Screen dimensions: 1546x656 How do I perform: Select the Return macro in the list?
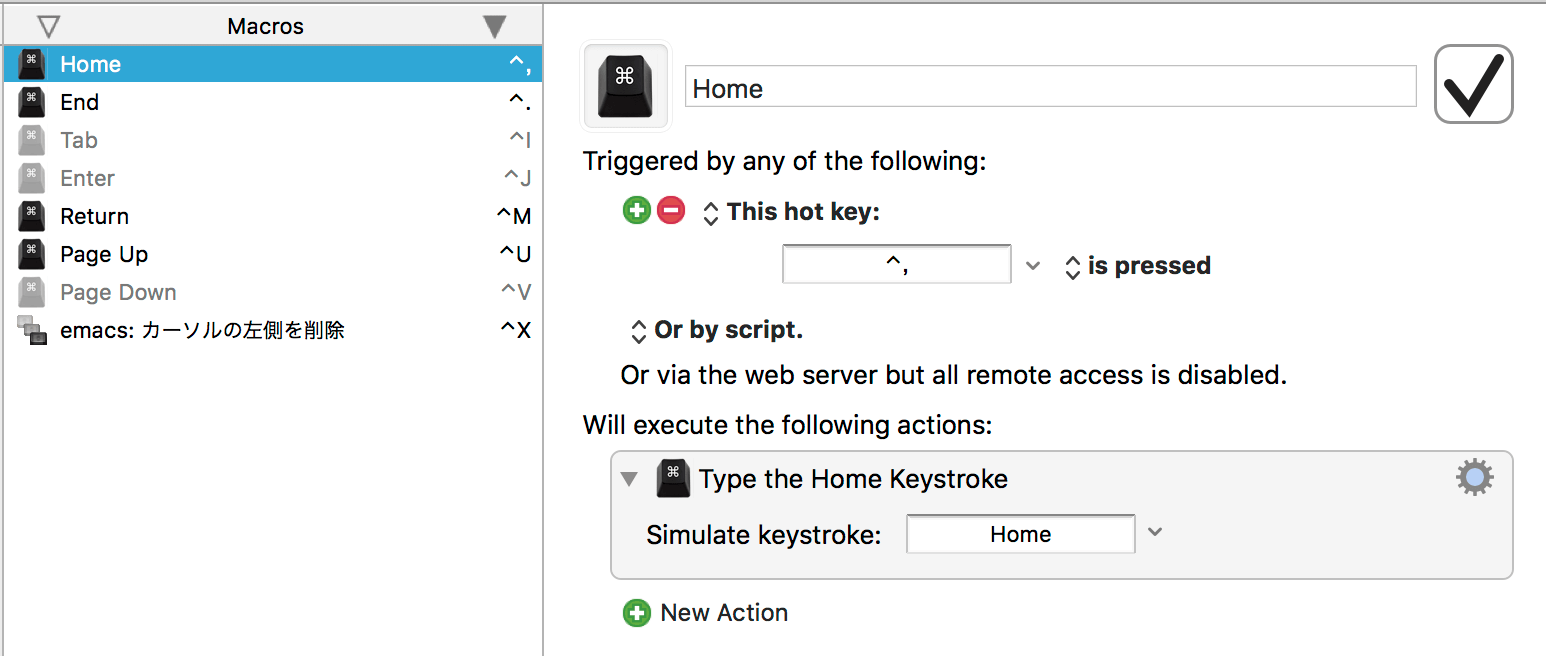[273, 216]
